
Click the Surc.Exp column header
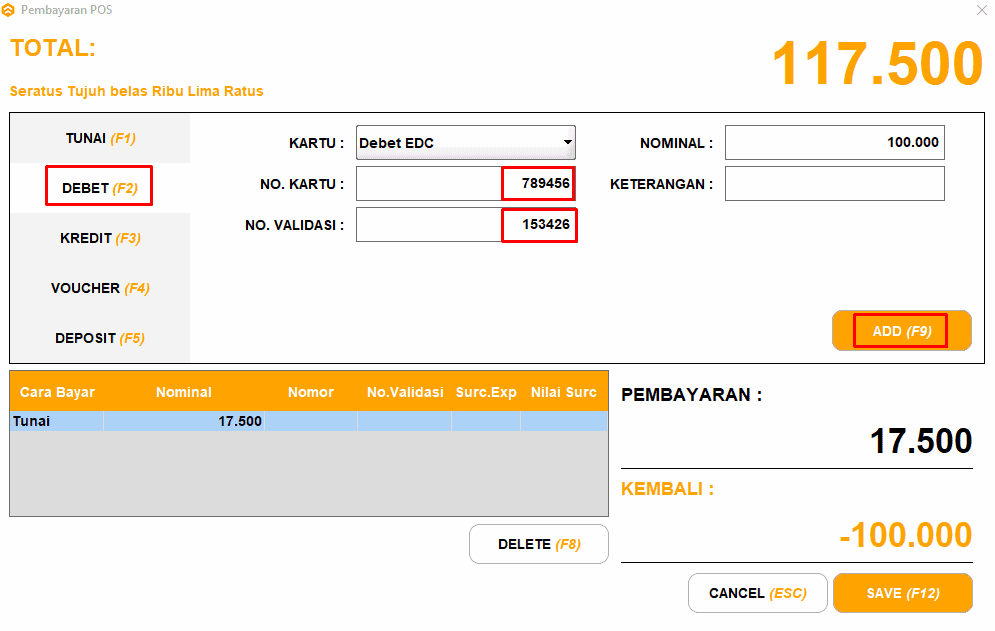click(x=486, y=392)
